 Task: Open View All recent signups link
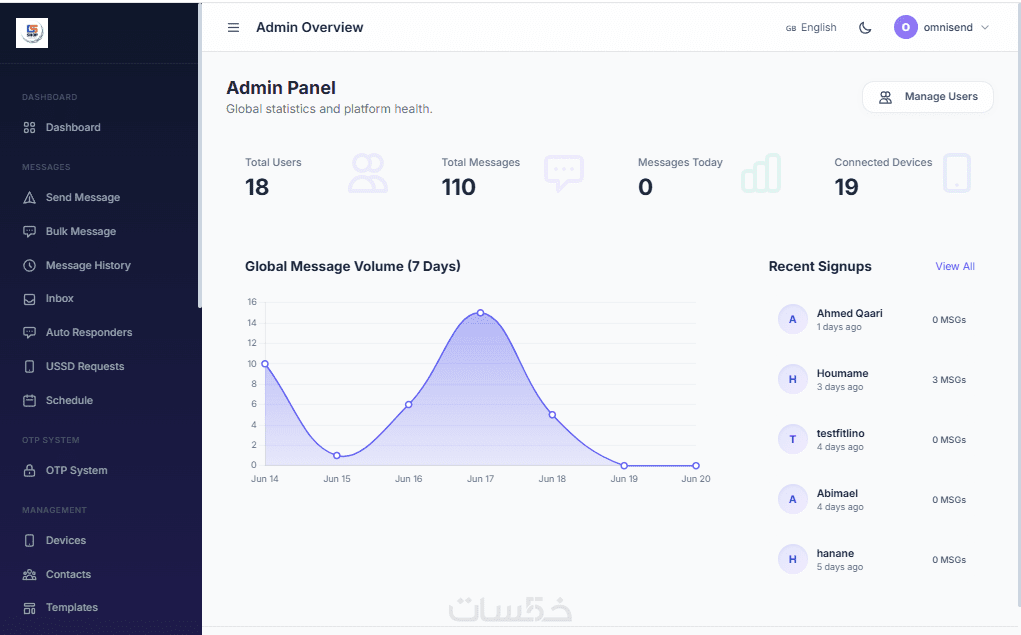click(x=955, y=266)
